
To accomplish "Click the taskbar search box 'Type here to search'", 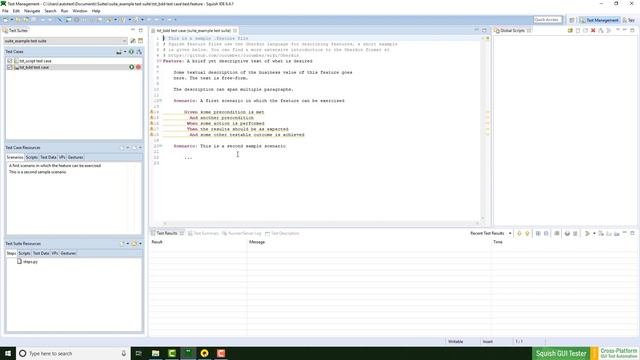I will point(73,353).
